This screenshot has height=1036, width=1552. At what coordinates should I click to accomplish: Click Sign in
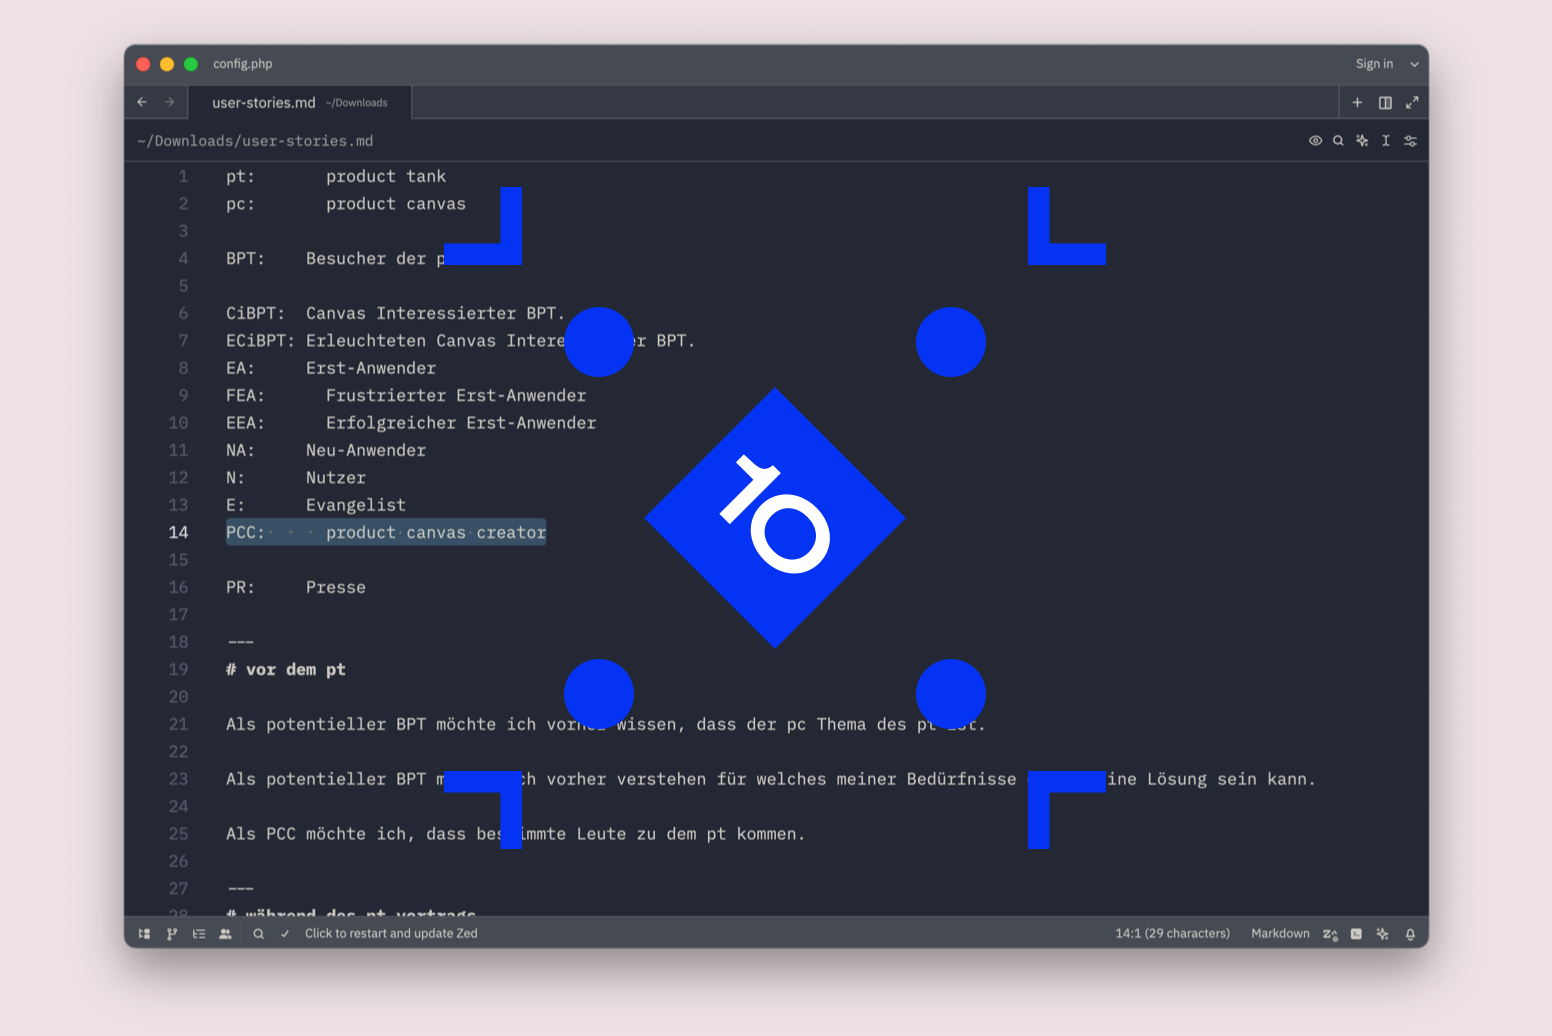pos(1374,64)
